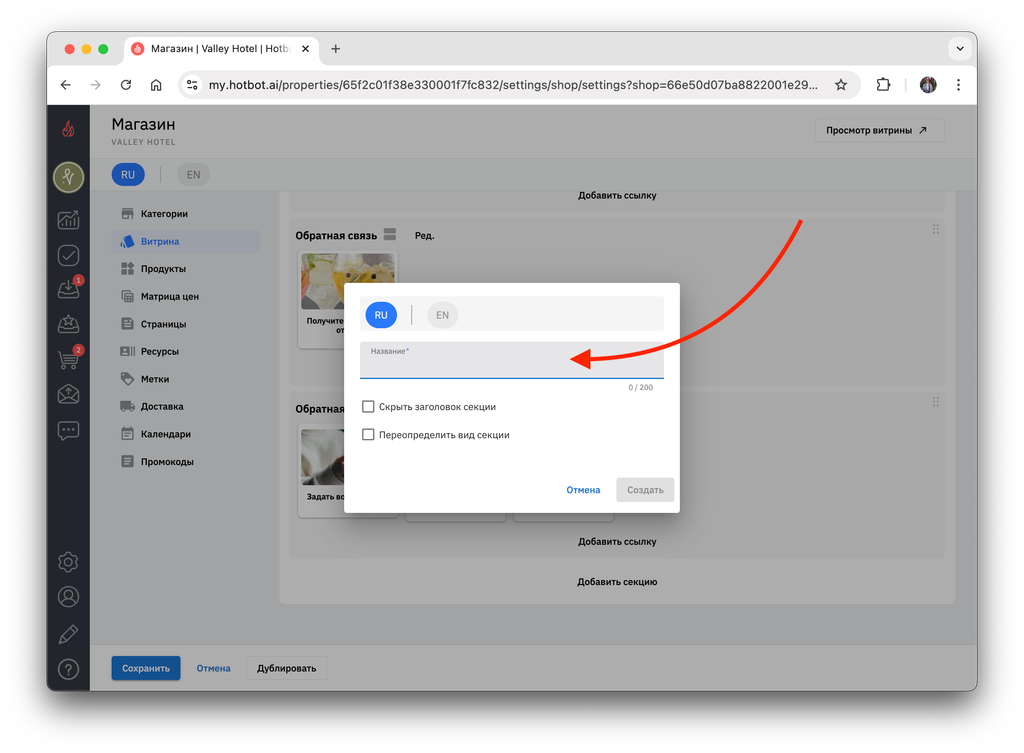This screenshot has width=1024, height=753.
Task: Click the Создать button
Action: (x=645, y=490)
